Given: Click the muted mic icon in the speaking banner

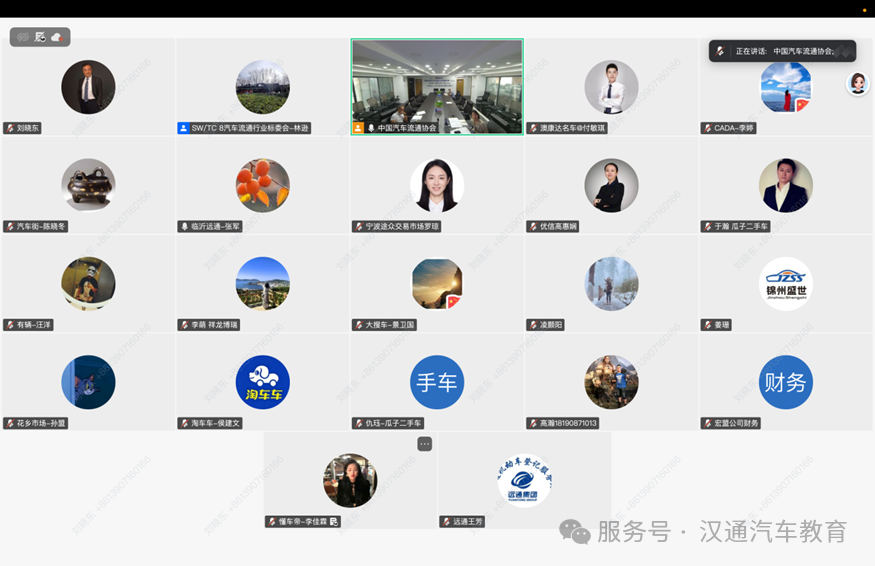Looking at the screenshot, I should (x=720, y=51).
